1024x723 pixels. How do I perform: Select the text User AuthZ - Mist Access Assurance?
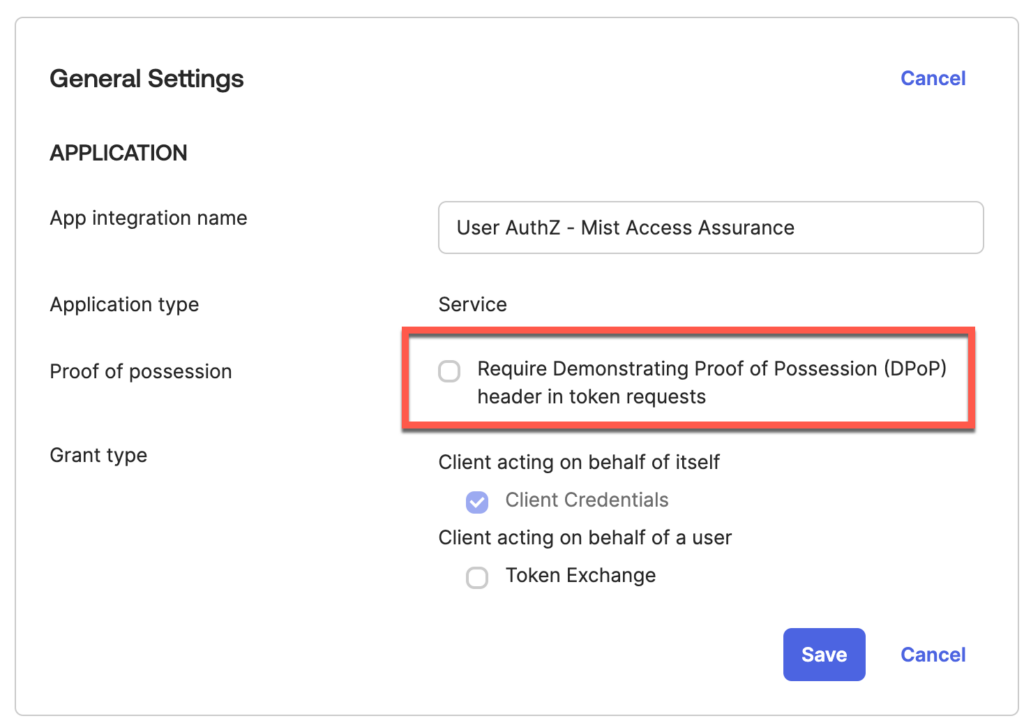click(x=625, y=227)
